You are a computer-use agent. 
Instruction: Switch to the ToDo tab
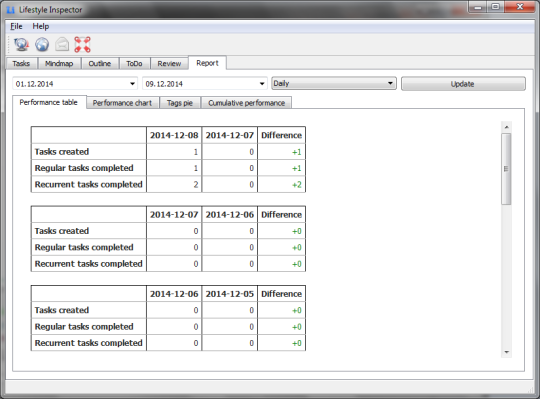tap(134, 64)
